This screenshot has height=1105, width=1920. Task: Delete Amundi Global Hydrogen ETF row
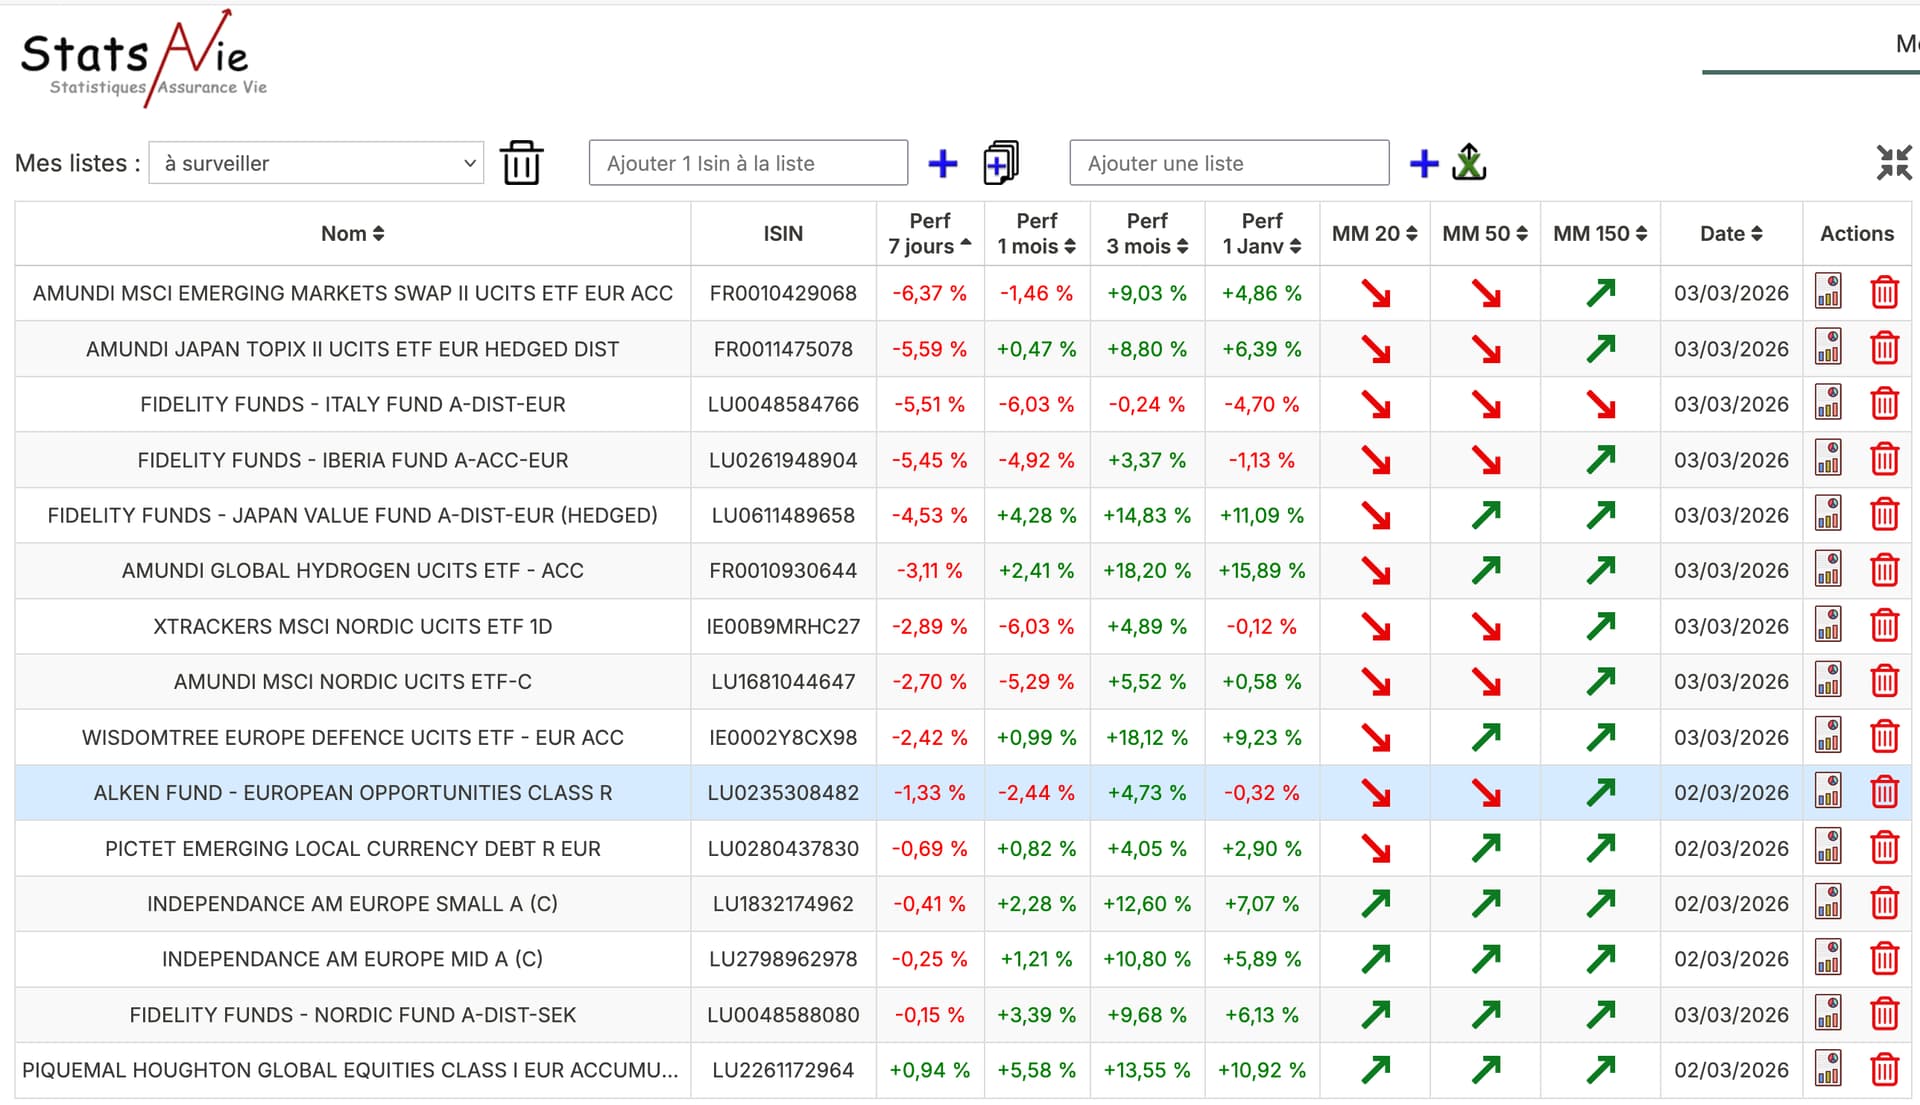[x=1884, y=570]
